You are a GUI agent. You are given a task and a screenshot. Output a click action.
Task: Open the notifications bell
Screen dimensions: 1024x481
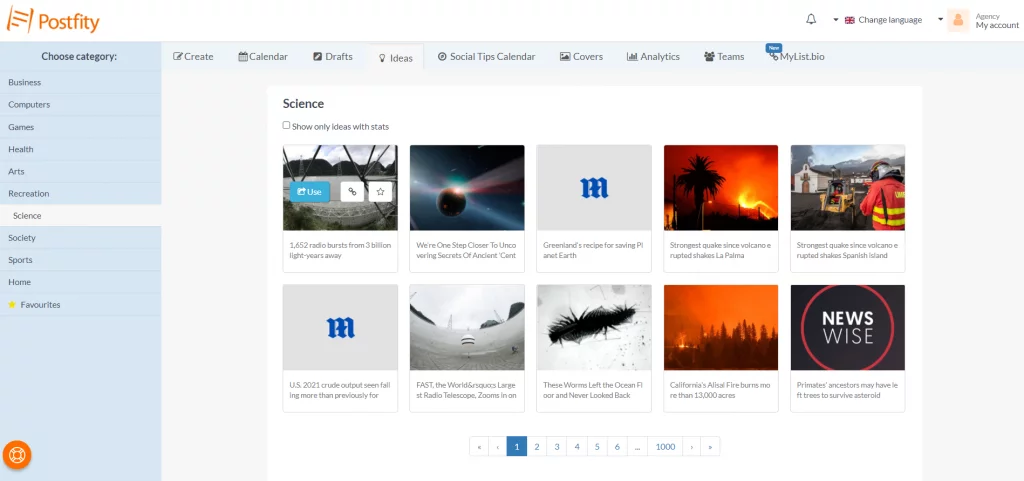tap(810, 20)
